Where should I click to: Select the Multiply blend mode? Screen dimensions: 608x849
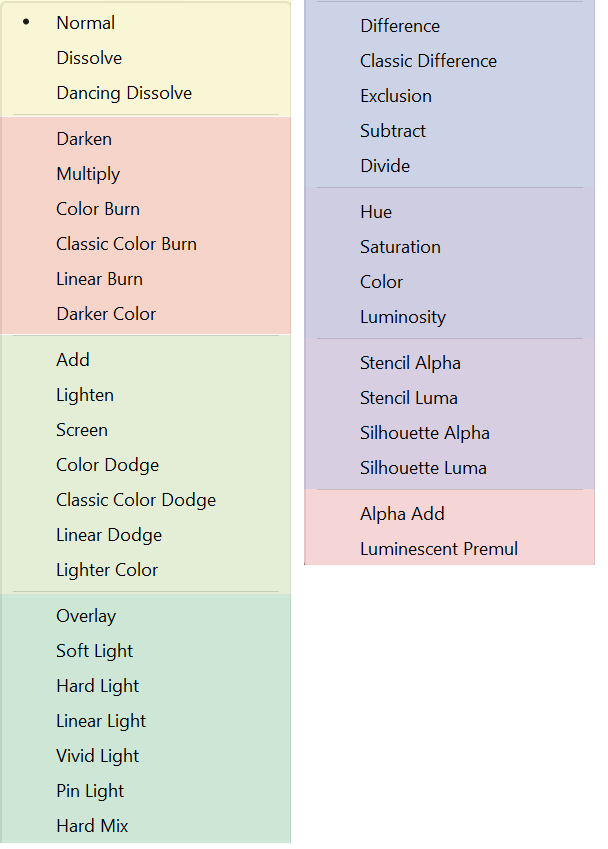point(88,174)
